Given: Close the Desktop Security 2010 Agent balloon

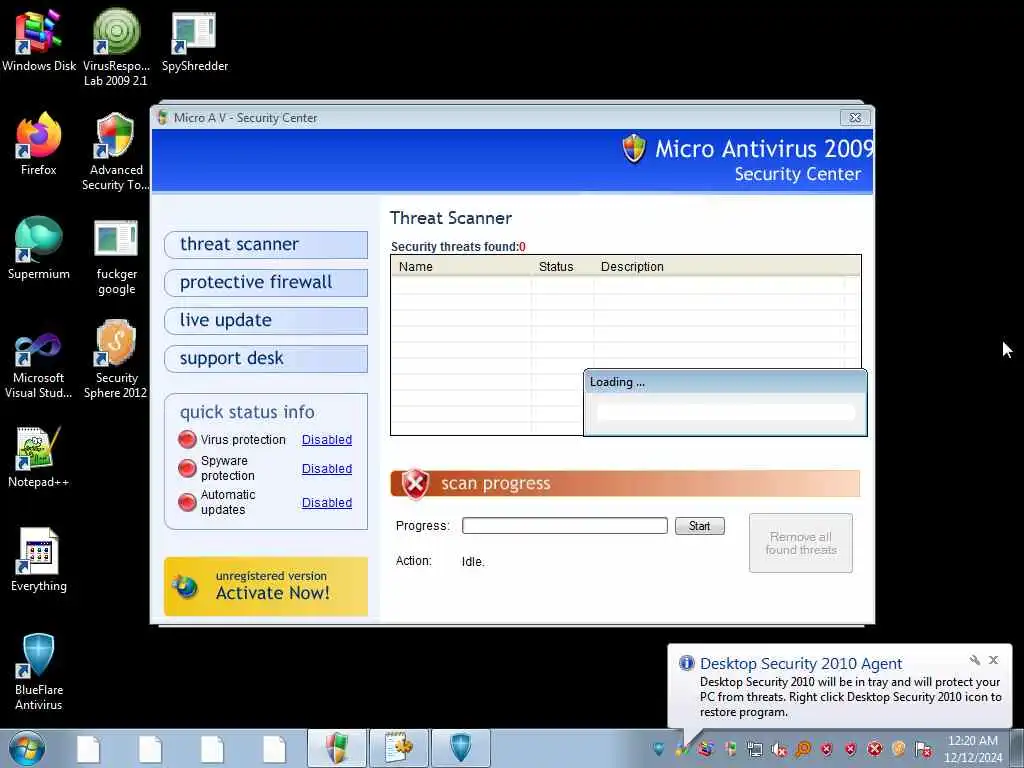Looking at the screenshot, I should point(993,660).
